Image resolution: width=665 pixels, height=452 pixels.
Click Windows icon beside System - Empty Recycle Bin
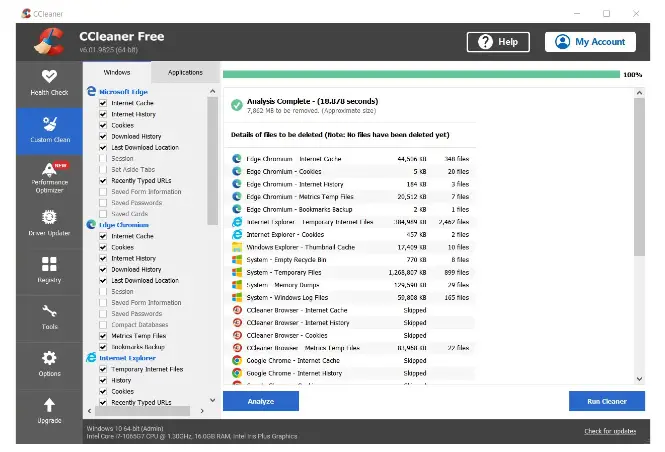(x=237, y=259)
